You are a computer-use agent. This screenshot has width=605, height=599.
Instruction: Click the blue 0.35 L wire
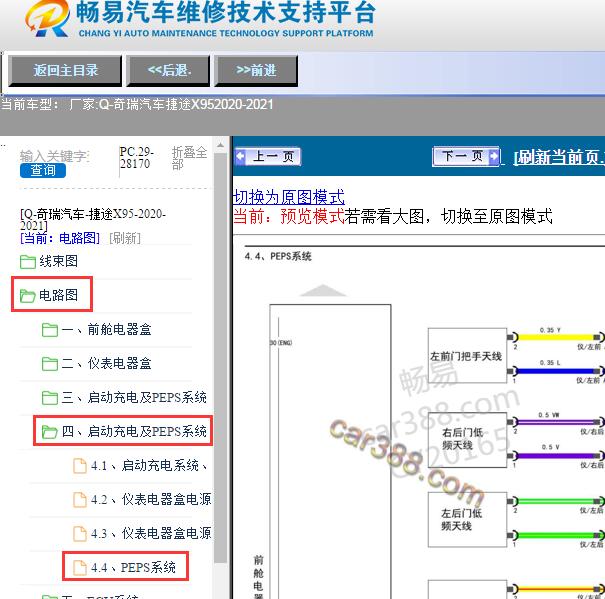pyautogui.click(x=557, y=371)
